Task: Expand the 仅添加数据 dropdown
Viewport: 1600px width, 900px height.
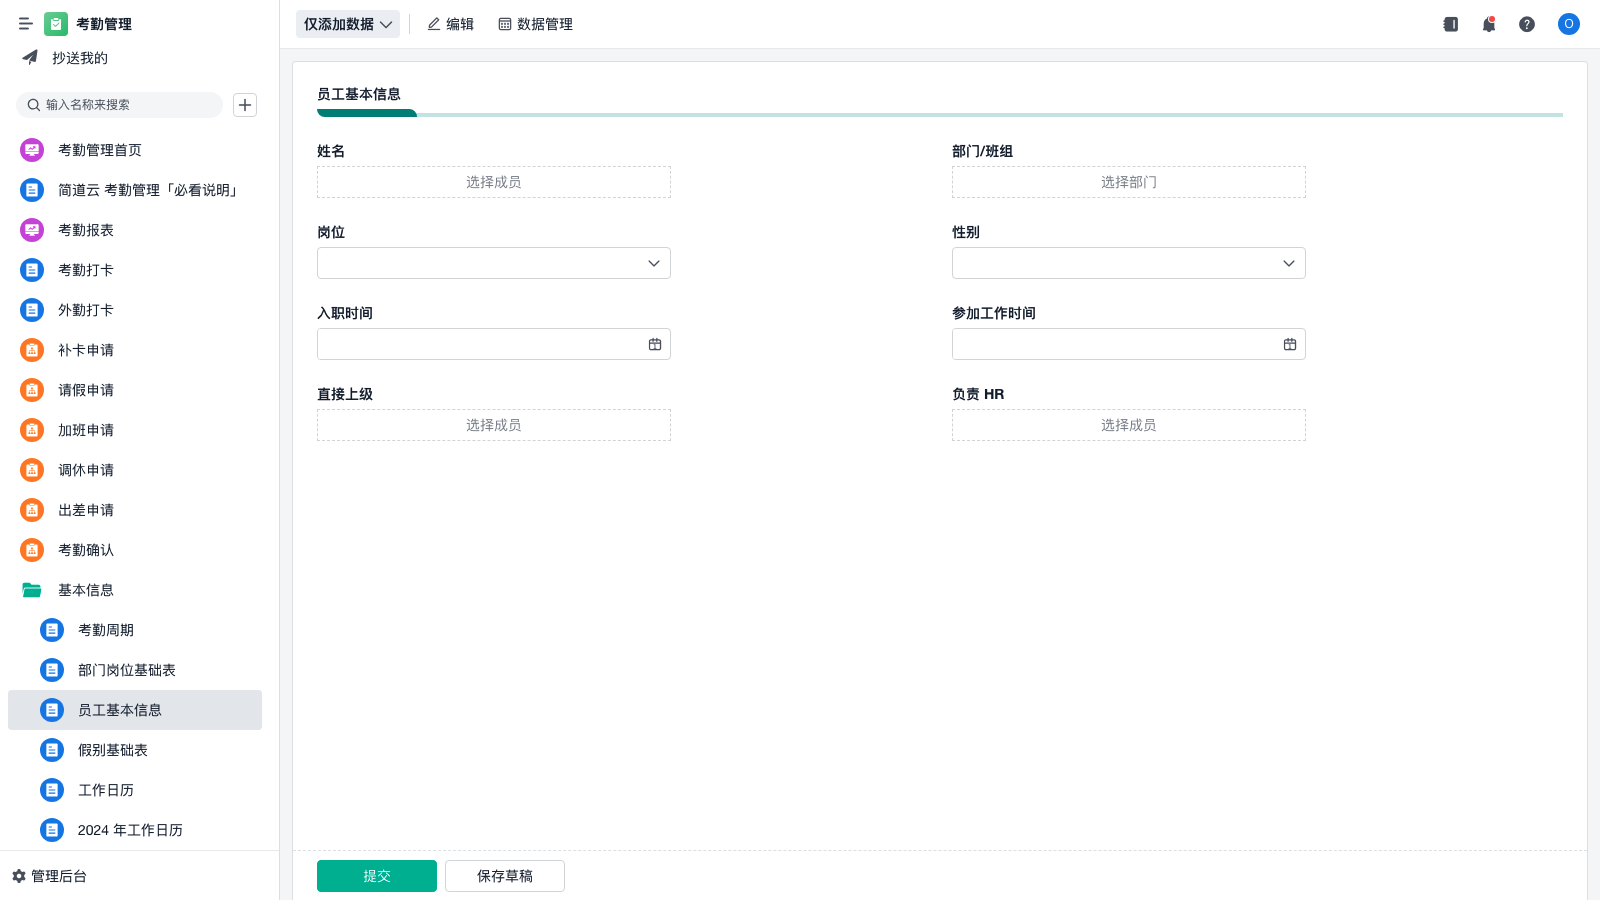Action: (347, 24)
